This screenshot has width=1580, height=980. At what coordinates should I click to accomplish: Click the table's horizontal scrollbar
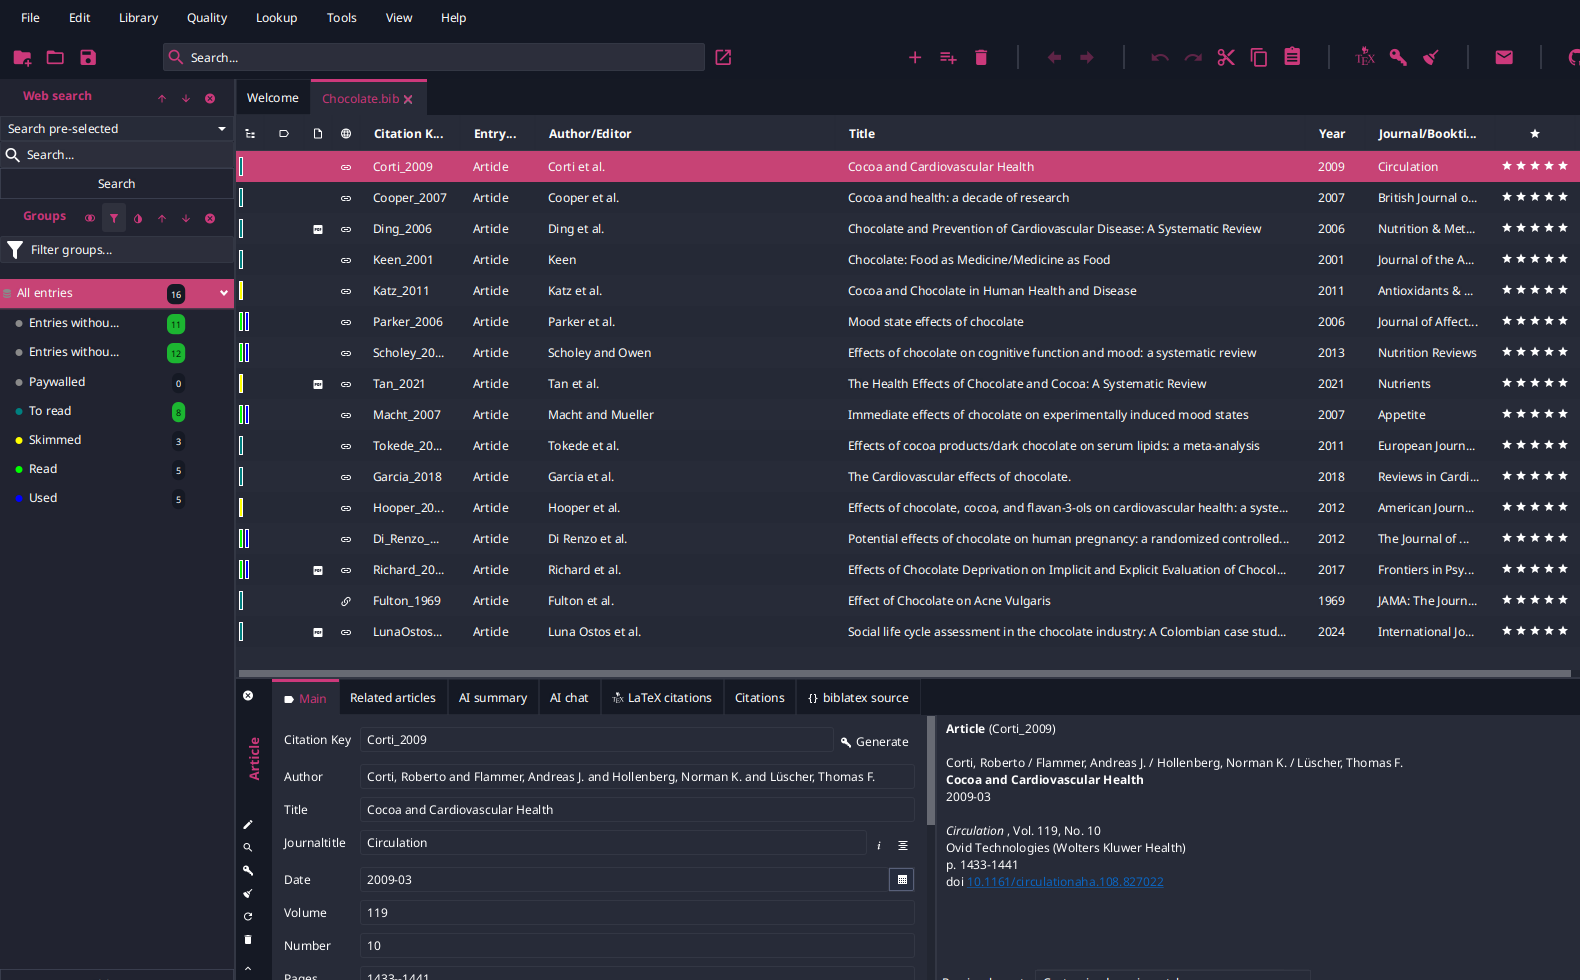904,674
